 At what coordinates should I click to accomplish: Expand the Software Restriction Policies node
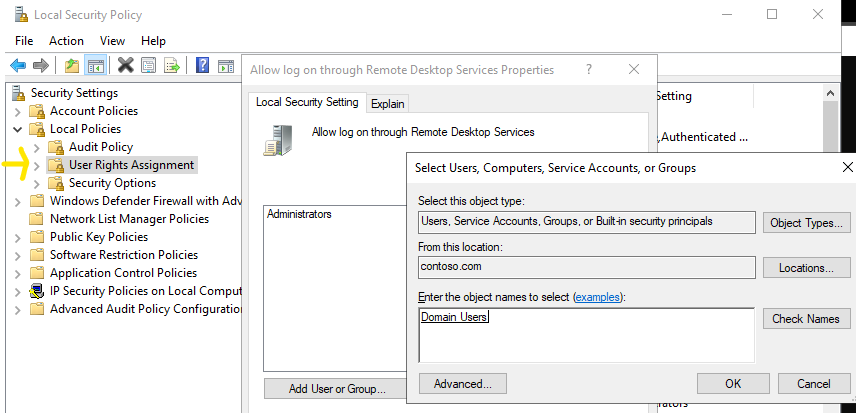[18, 255]
